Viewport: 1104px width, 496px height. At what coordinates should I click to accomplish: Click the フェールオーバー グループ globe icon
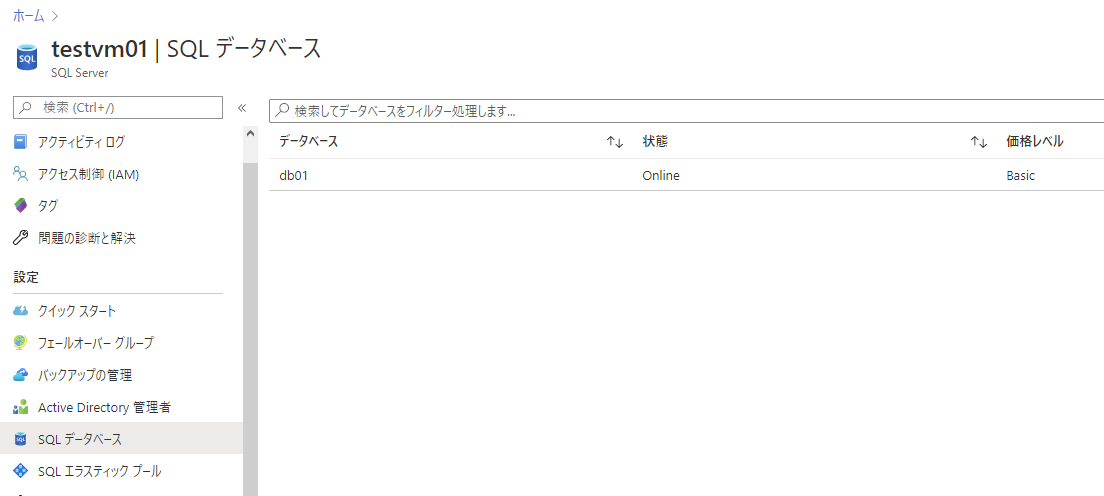(20, 342)
